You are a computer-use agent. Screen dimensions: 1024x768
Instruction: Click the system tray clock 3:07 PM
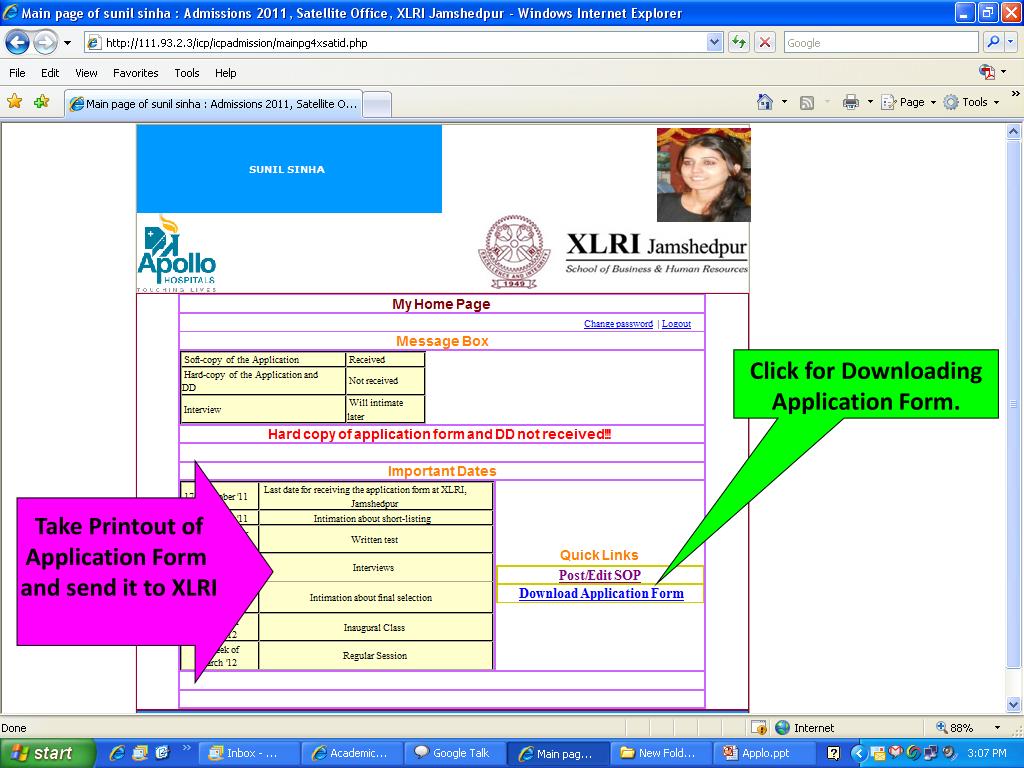pyautogui.click(x=987, y=754)
